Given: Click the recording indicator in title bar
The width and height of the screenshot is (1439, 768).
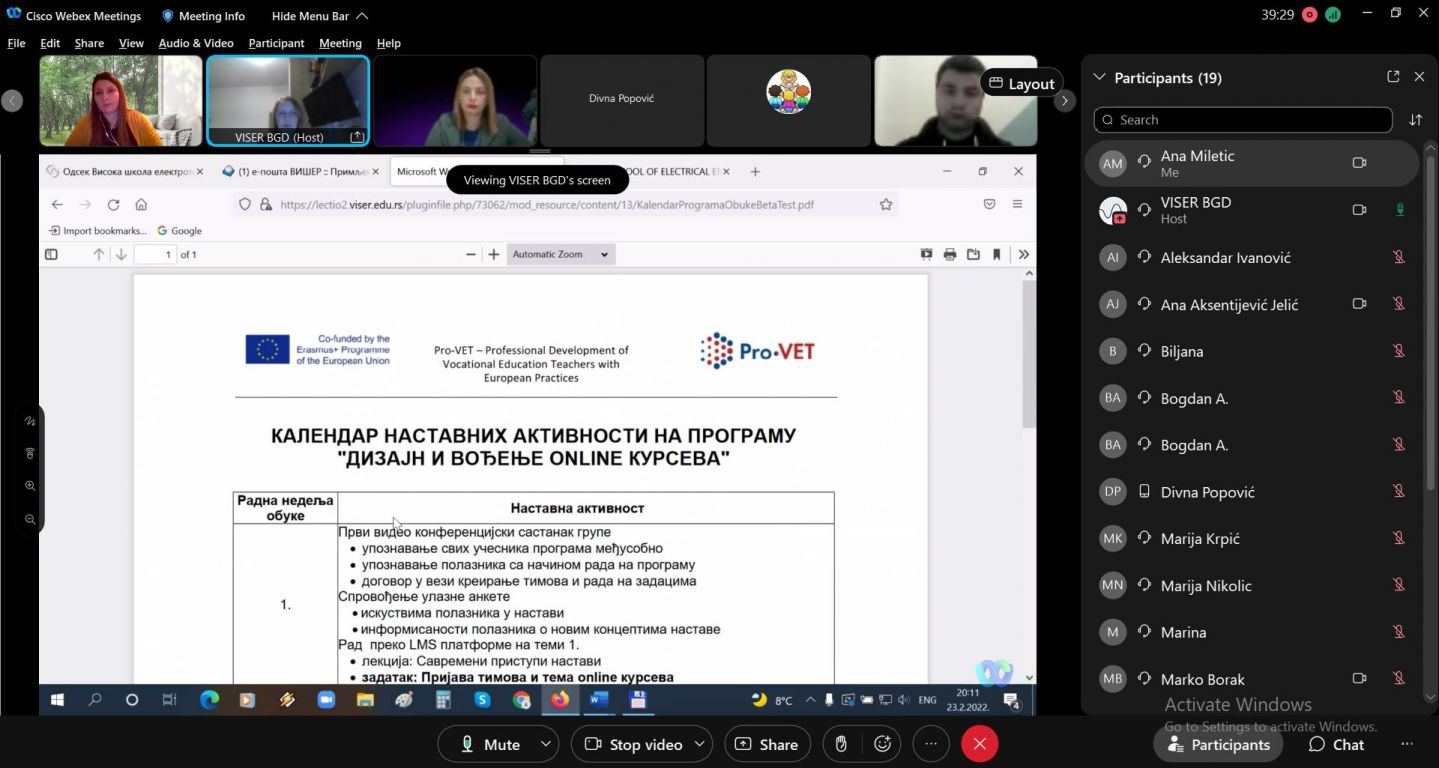Looking at the screenshot, I should coord(1310,15).
